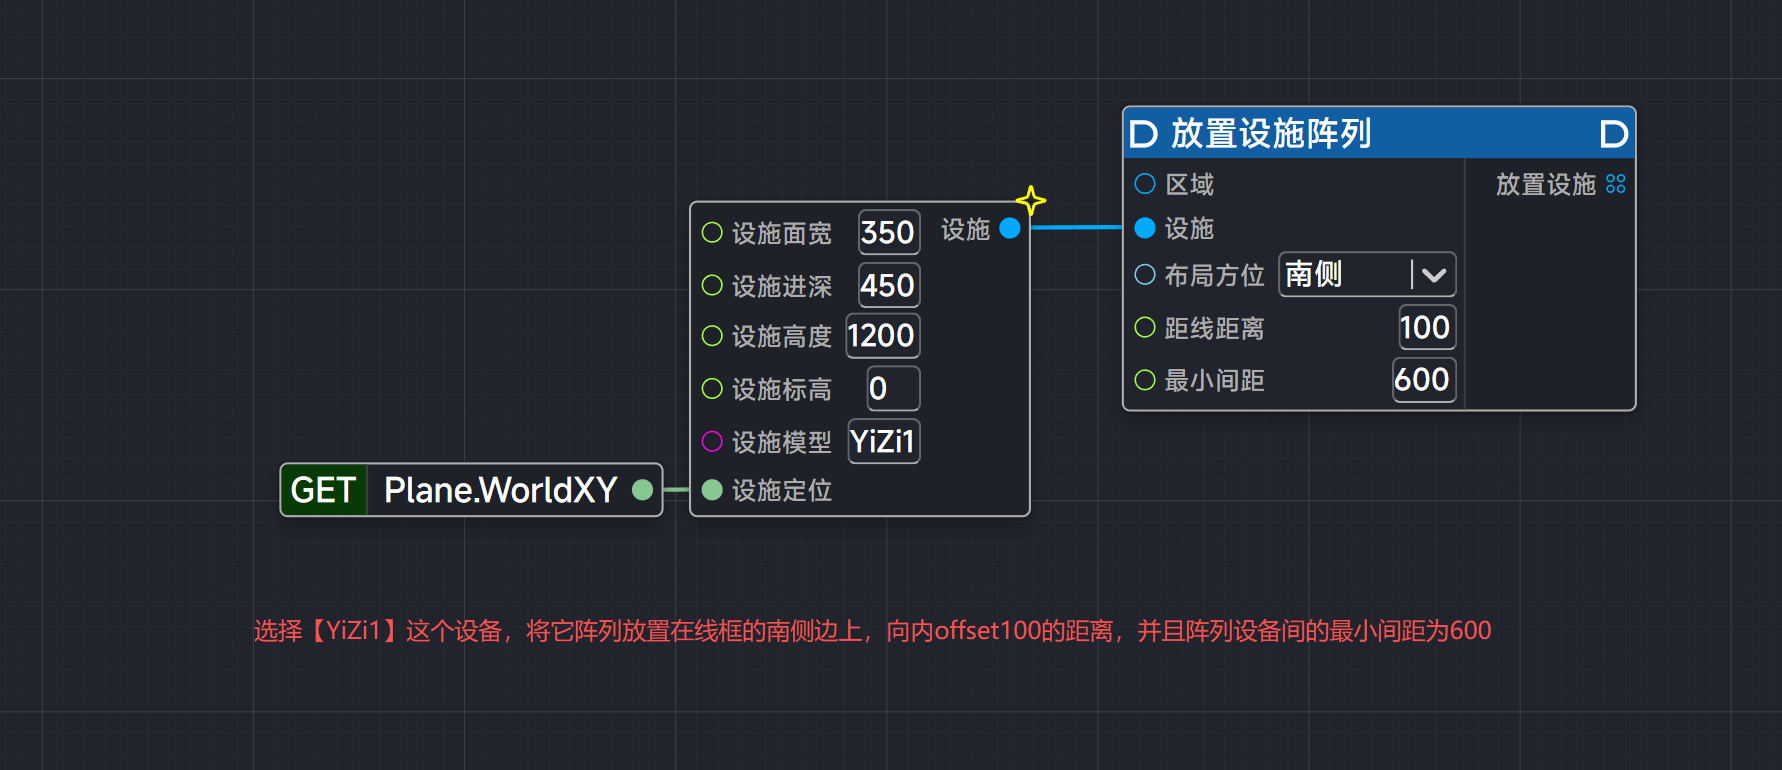Click the 放置设施 output grid port icon
Viewport: 1782px width, 770px height.
1615,184
